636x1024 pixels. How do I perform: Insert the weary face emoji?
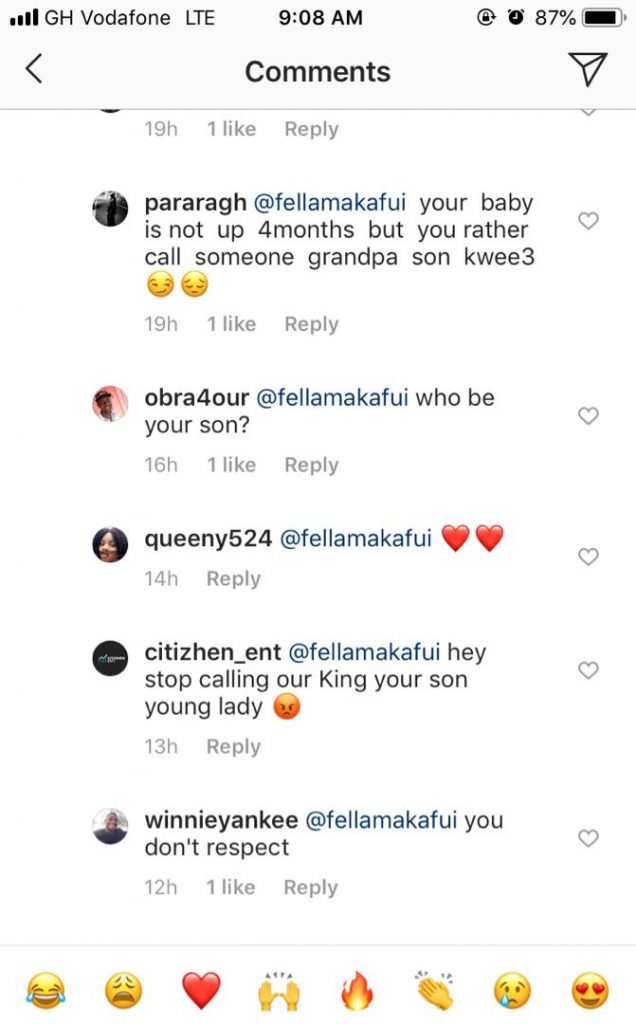(123, 990)
